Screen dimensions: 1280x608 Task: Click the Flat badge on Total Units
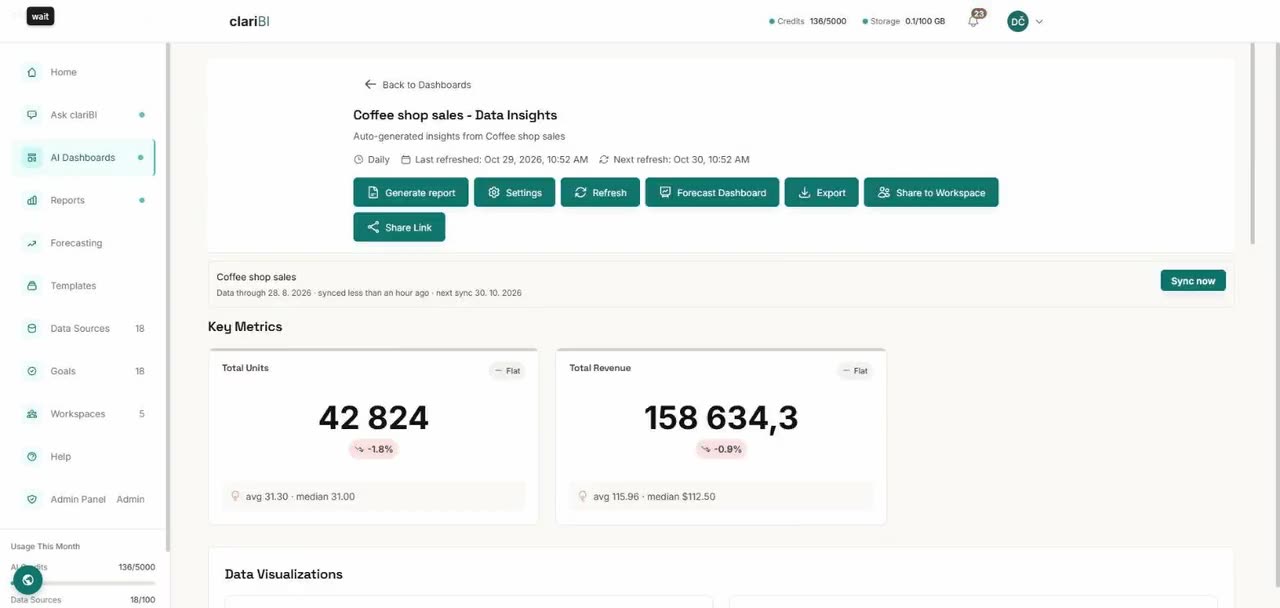pos(506,371)
